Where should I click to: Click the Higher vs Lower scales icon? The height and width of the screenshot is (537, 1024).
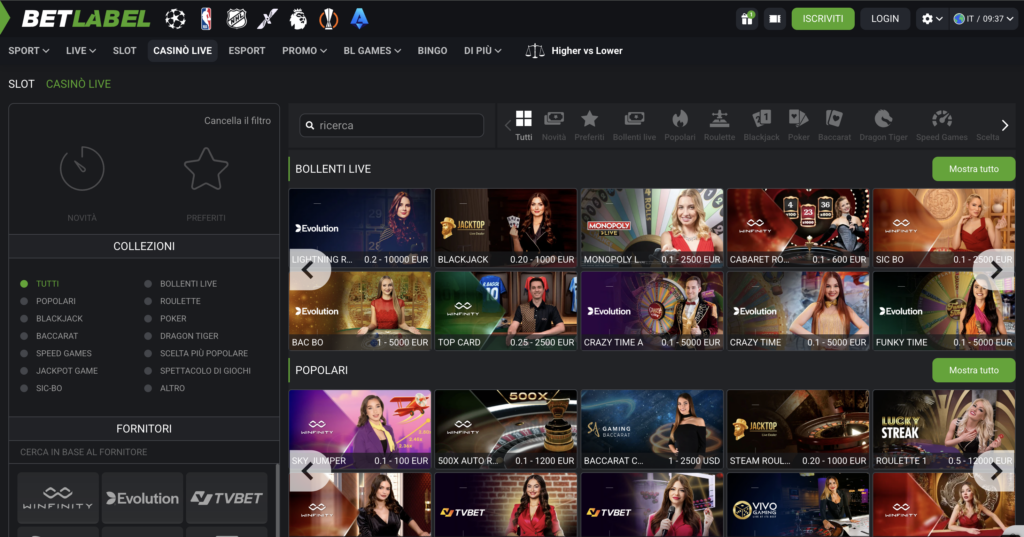pyautogui.click(x=535, y=50)
